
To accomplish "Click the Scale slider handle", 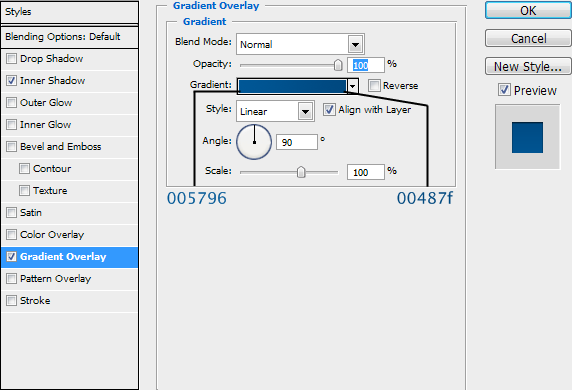I will point(301,172).
